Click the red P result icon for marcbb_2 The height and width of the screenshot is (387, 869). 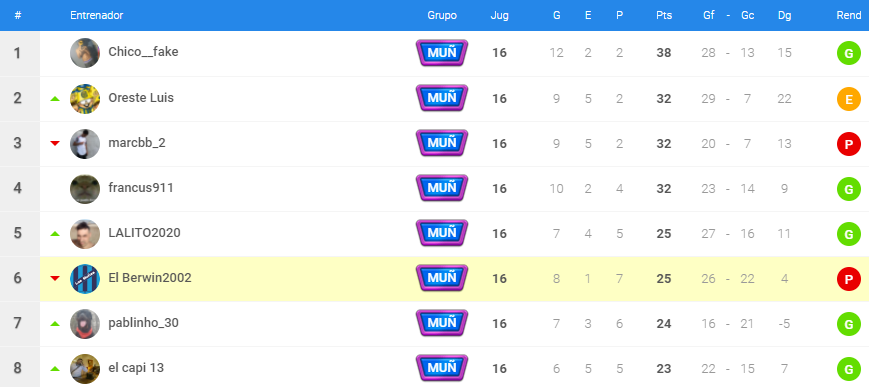848,144
